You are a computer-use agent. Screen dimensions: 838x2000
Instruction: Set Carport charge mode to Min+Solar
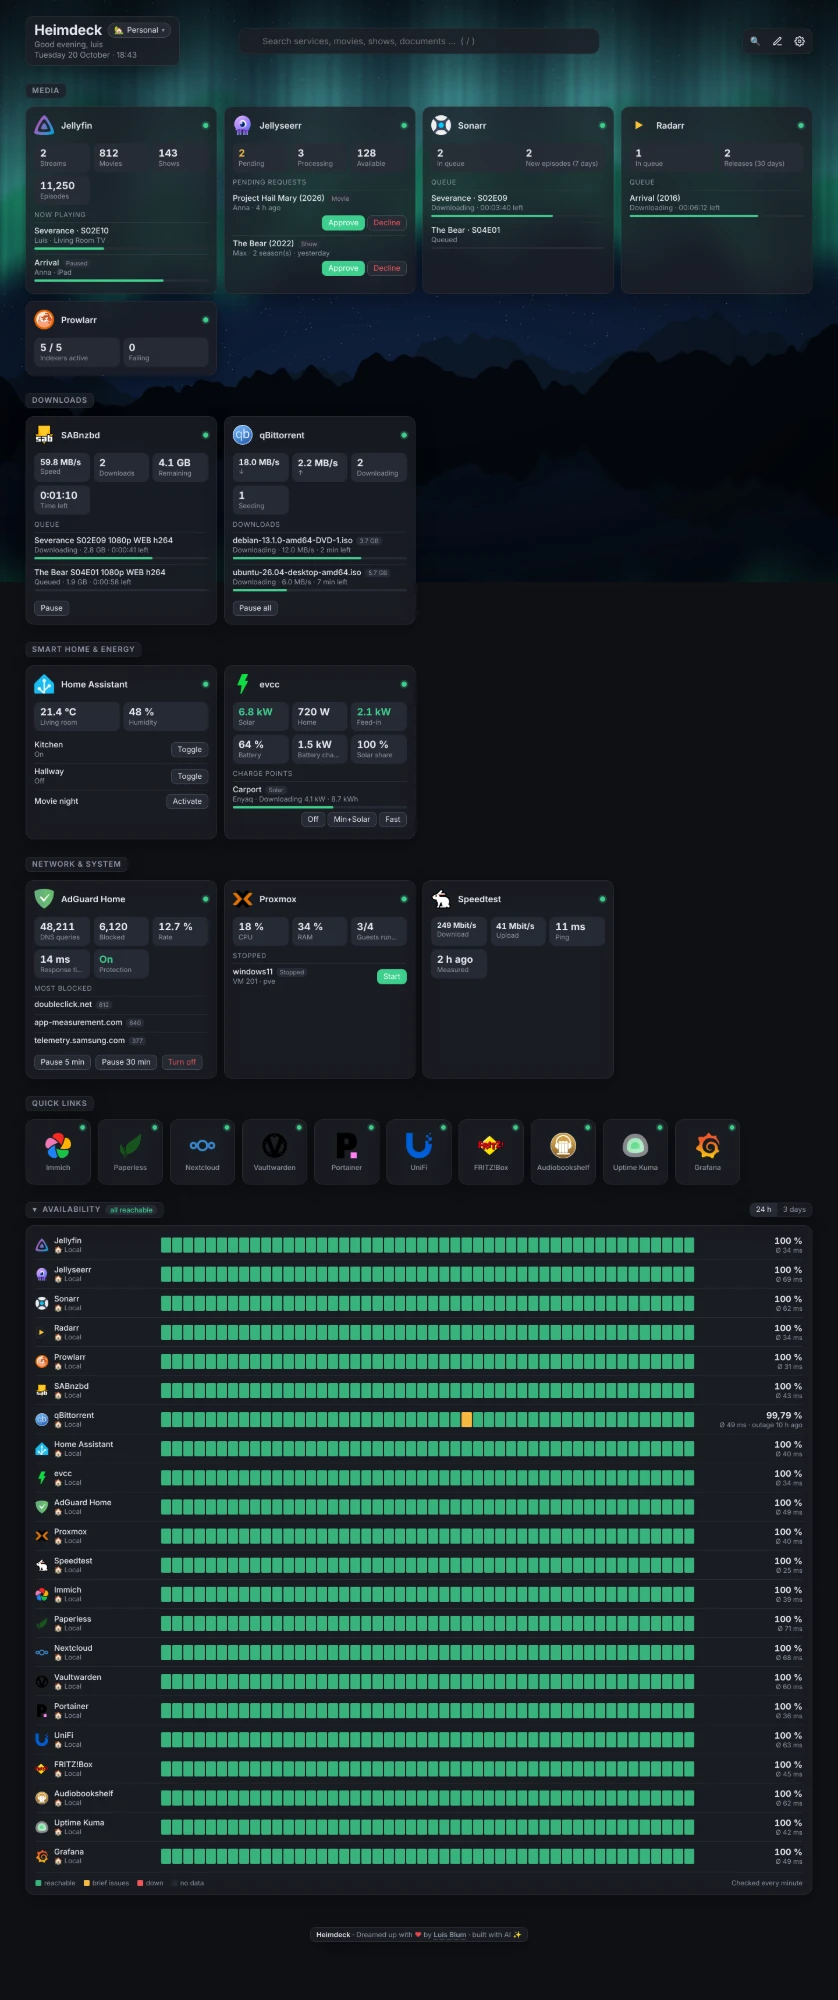[x=352, y=819]
